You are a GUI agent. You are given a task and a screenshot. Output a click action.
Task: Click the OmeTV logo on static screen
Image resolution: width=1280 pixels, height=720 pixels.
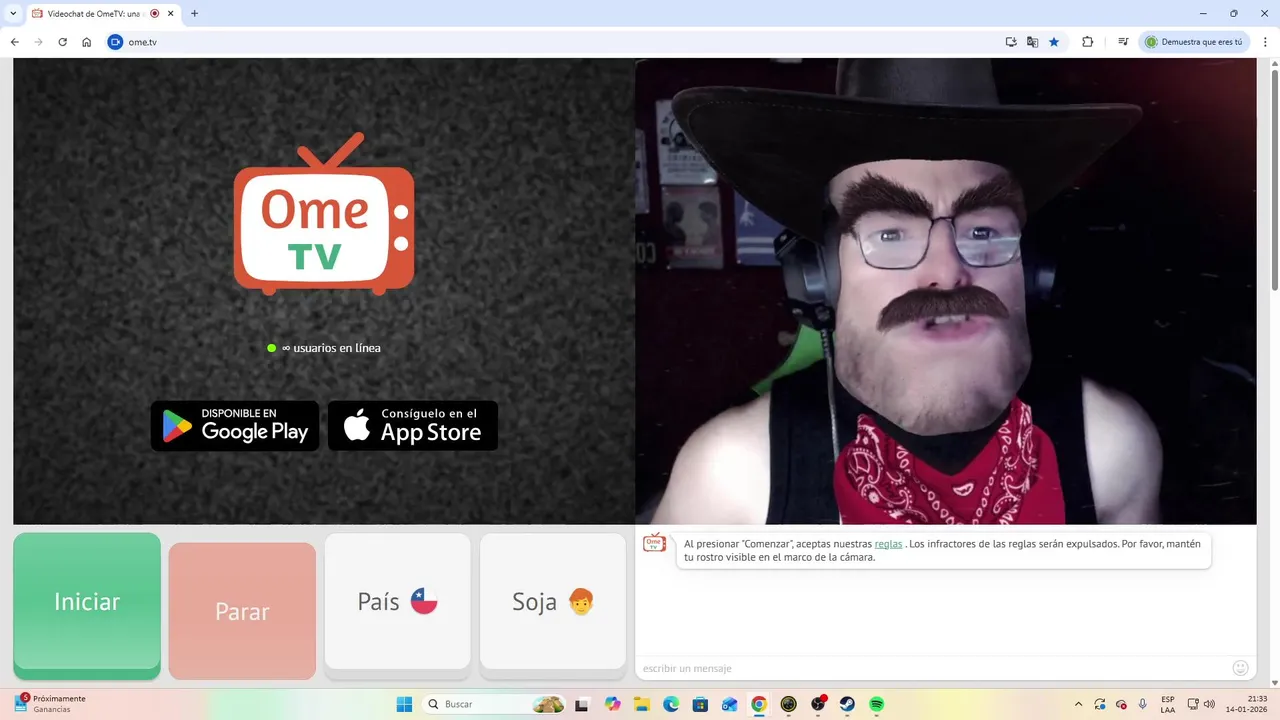click(x=324, y=214)
